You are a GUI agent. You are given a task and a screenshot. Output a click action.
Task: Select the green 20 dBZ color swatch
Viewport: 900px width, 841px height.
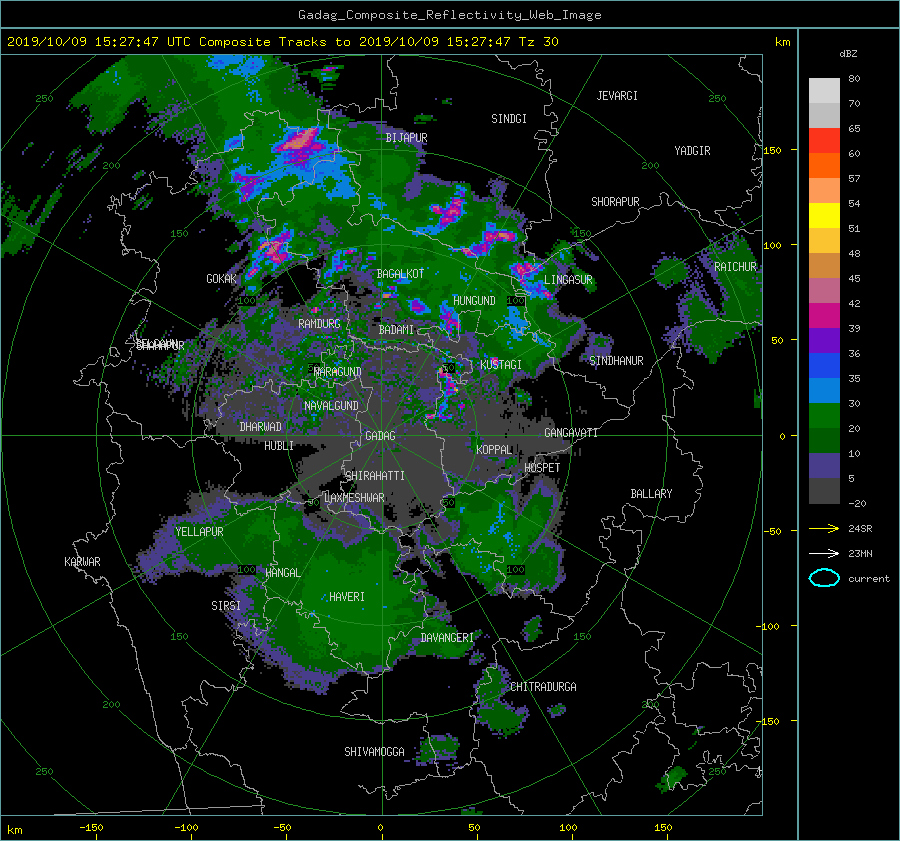824,416
